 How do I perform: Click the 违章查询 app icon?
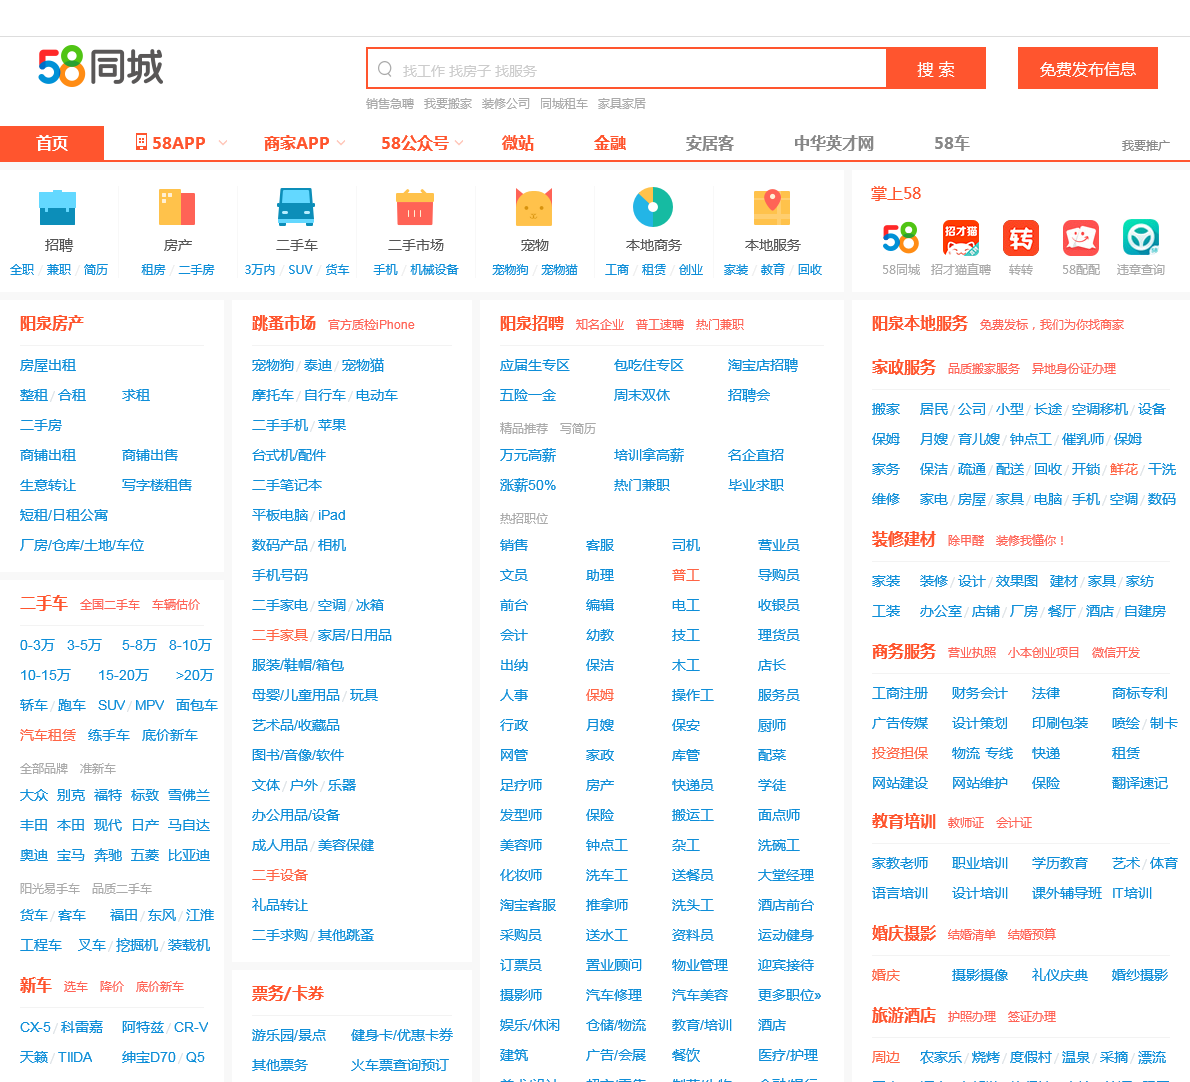point(1141,239)
